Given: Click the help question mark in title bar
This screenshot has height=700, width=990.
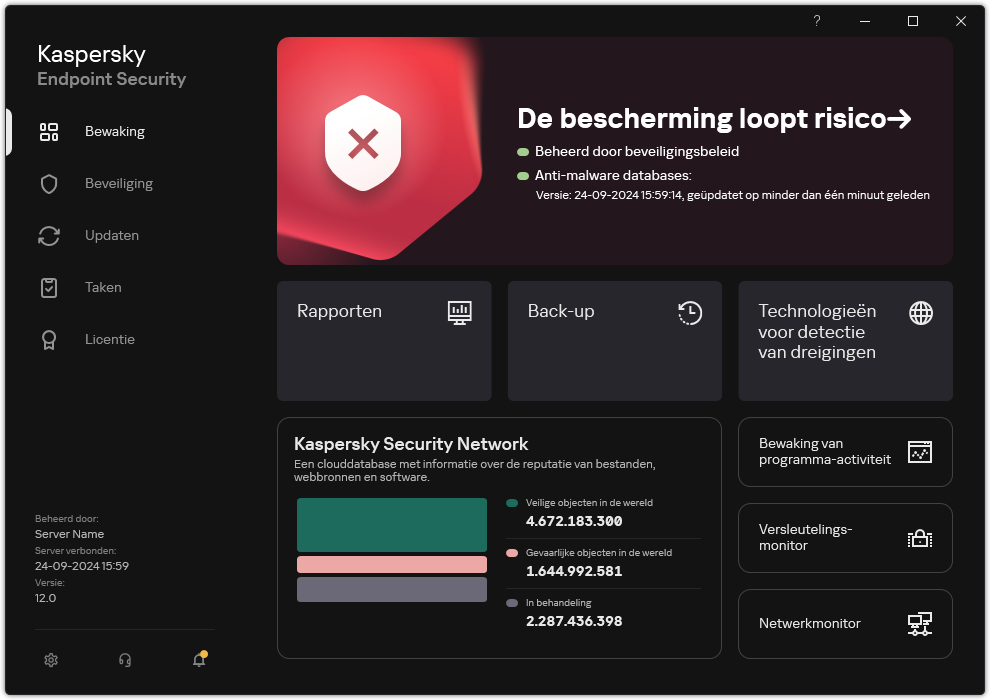Looking at the screenshot, I should [x=816, y=21].
